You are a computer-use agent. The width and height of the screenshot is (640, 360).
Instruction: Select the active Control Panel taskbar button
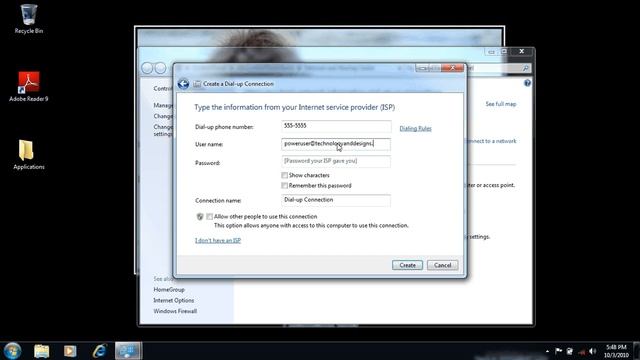point(128,351)
